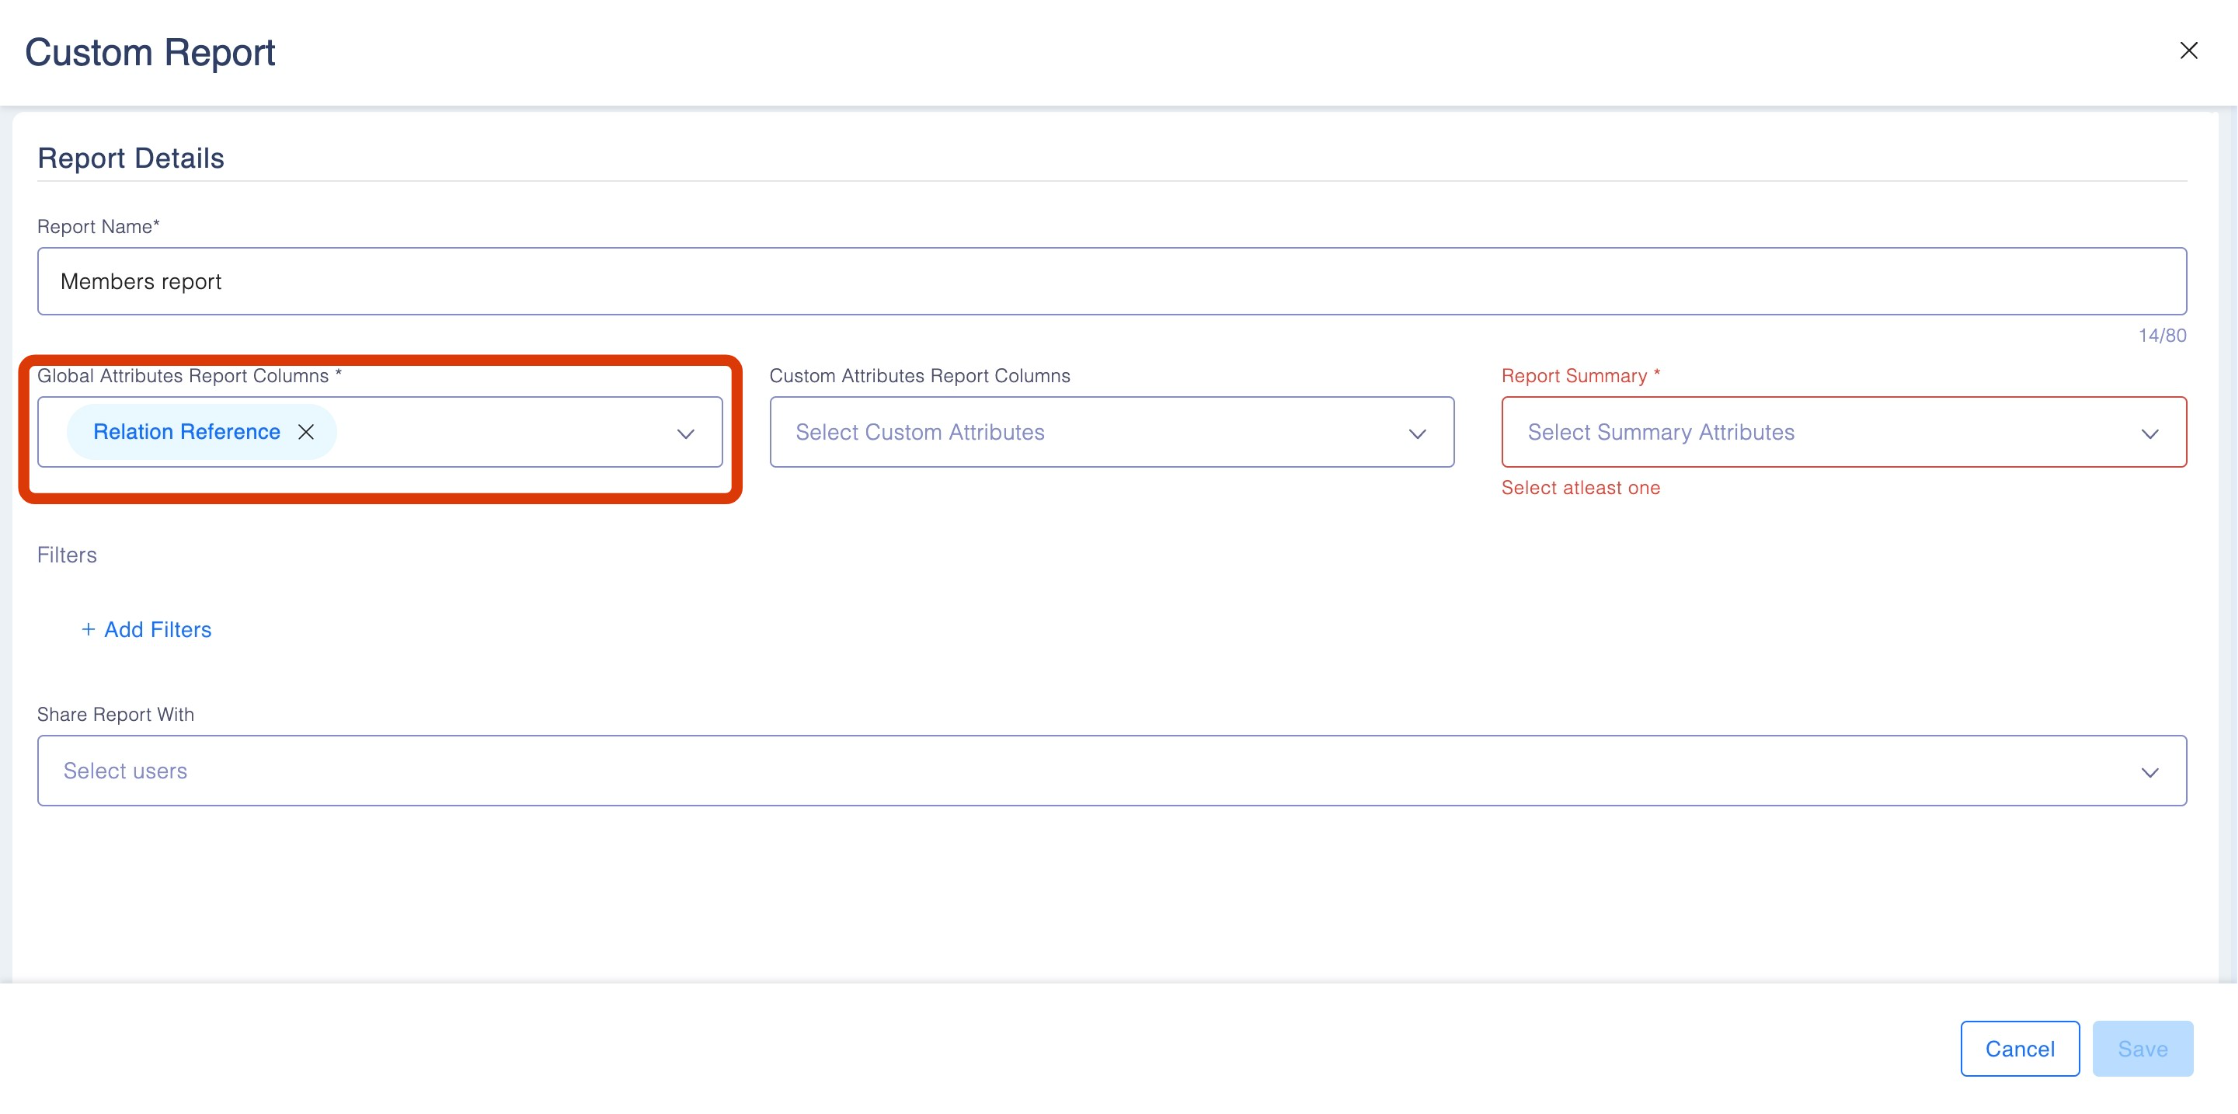Viewport: 2238px width, 1114px height.
Task: Click the 14/80 character counter
Action: tap(2161, 336)
